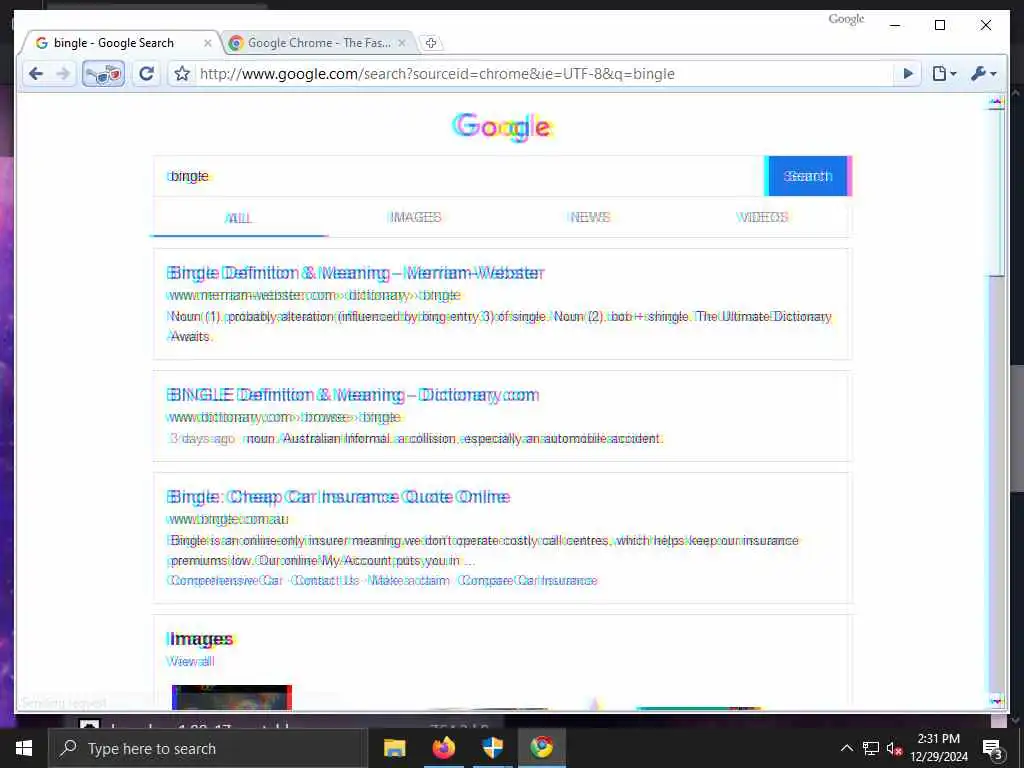Click the blue Search button
The height and width of the screenshot is (768, 1024).
(808, 176)
